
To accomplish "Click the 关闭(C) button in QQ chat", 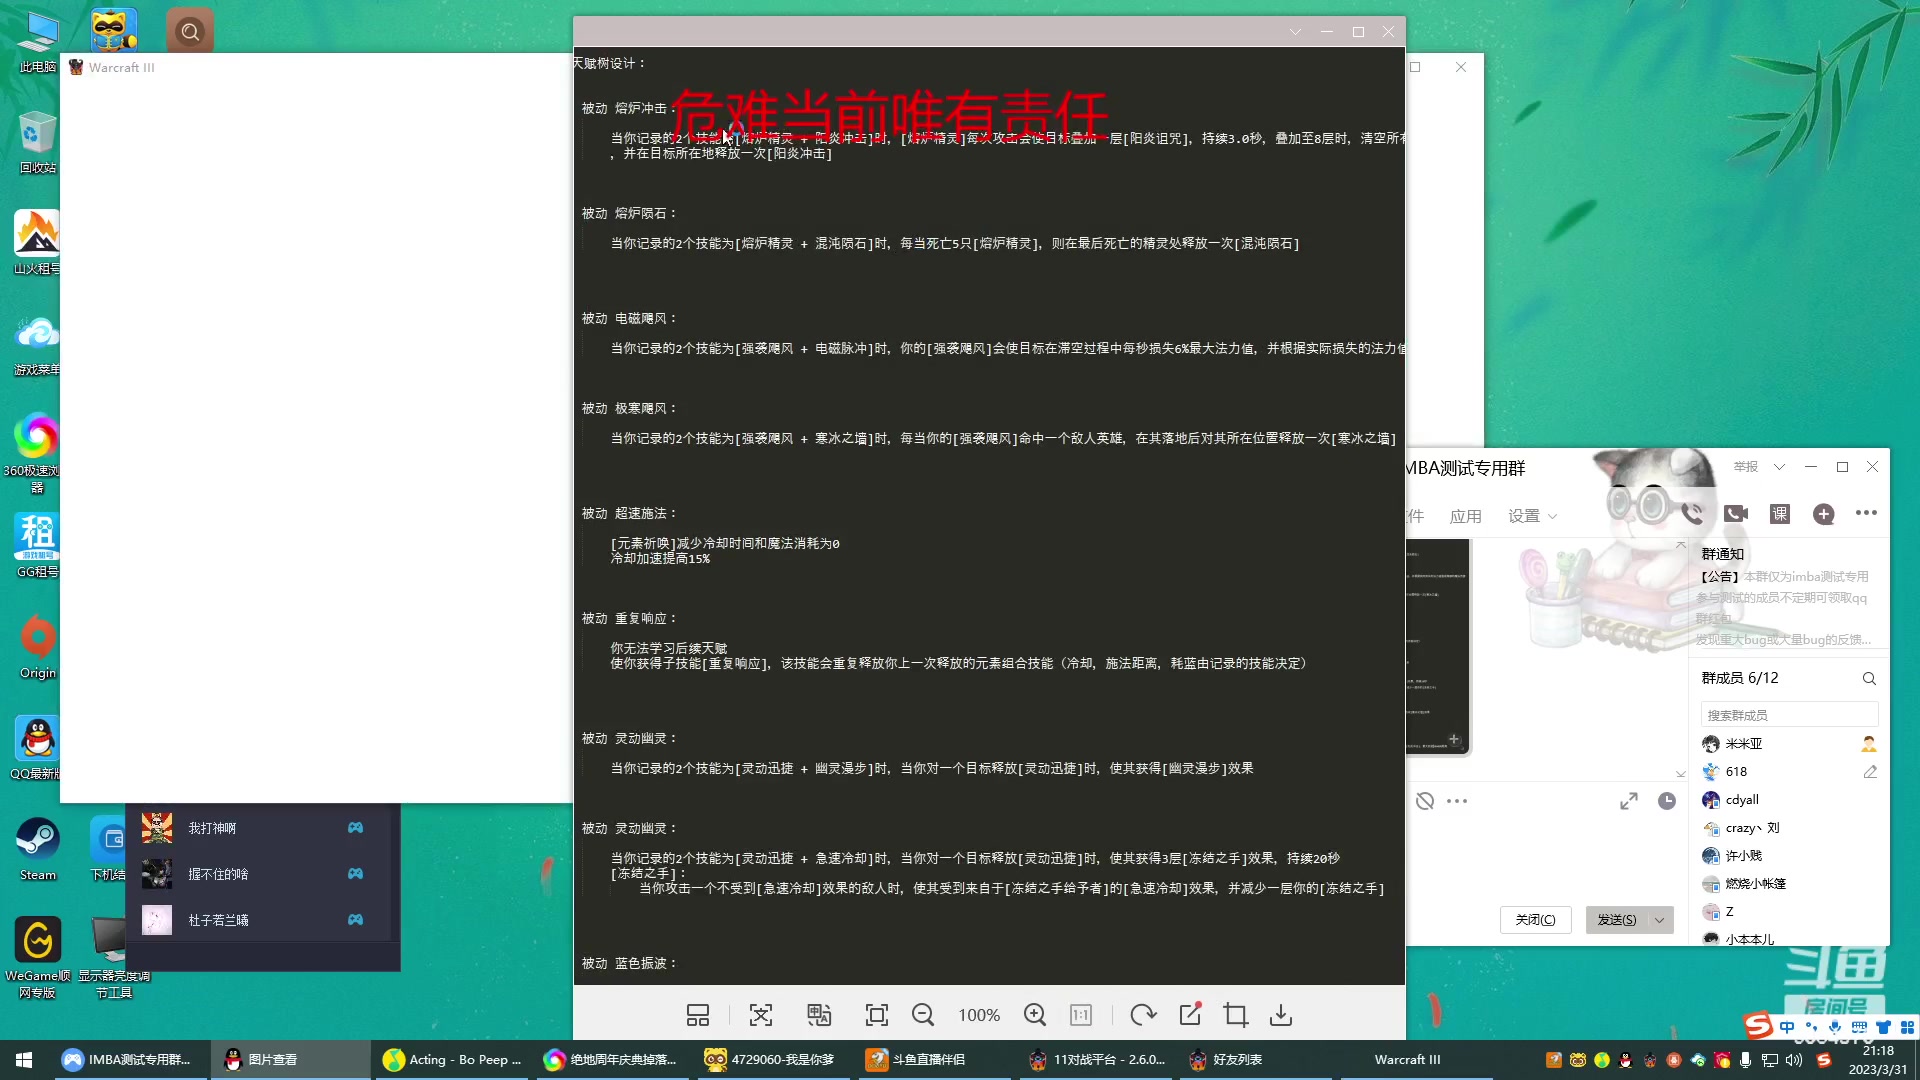I will point(1534,919).
